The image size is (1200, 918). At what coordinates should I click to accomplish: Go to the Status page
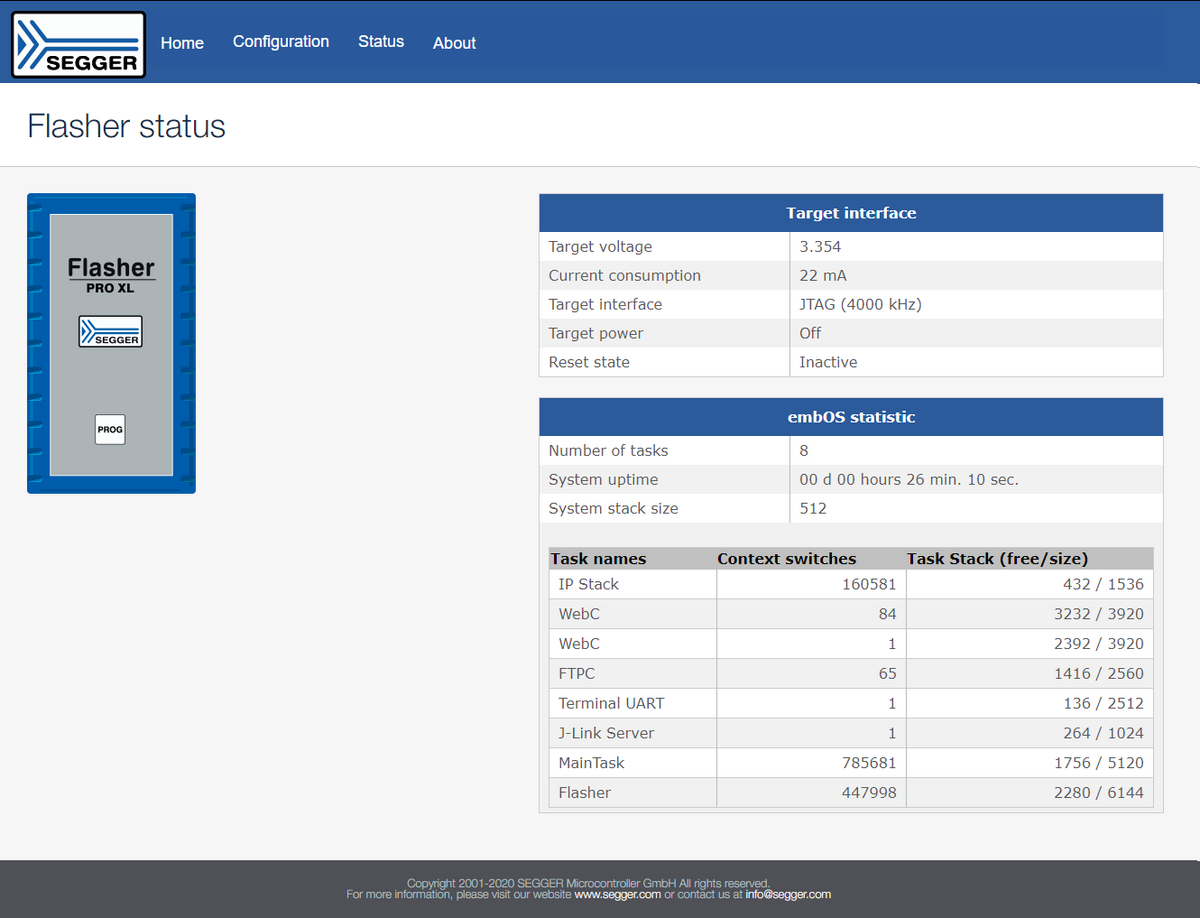[x=381, y=42]
